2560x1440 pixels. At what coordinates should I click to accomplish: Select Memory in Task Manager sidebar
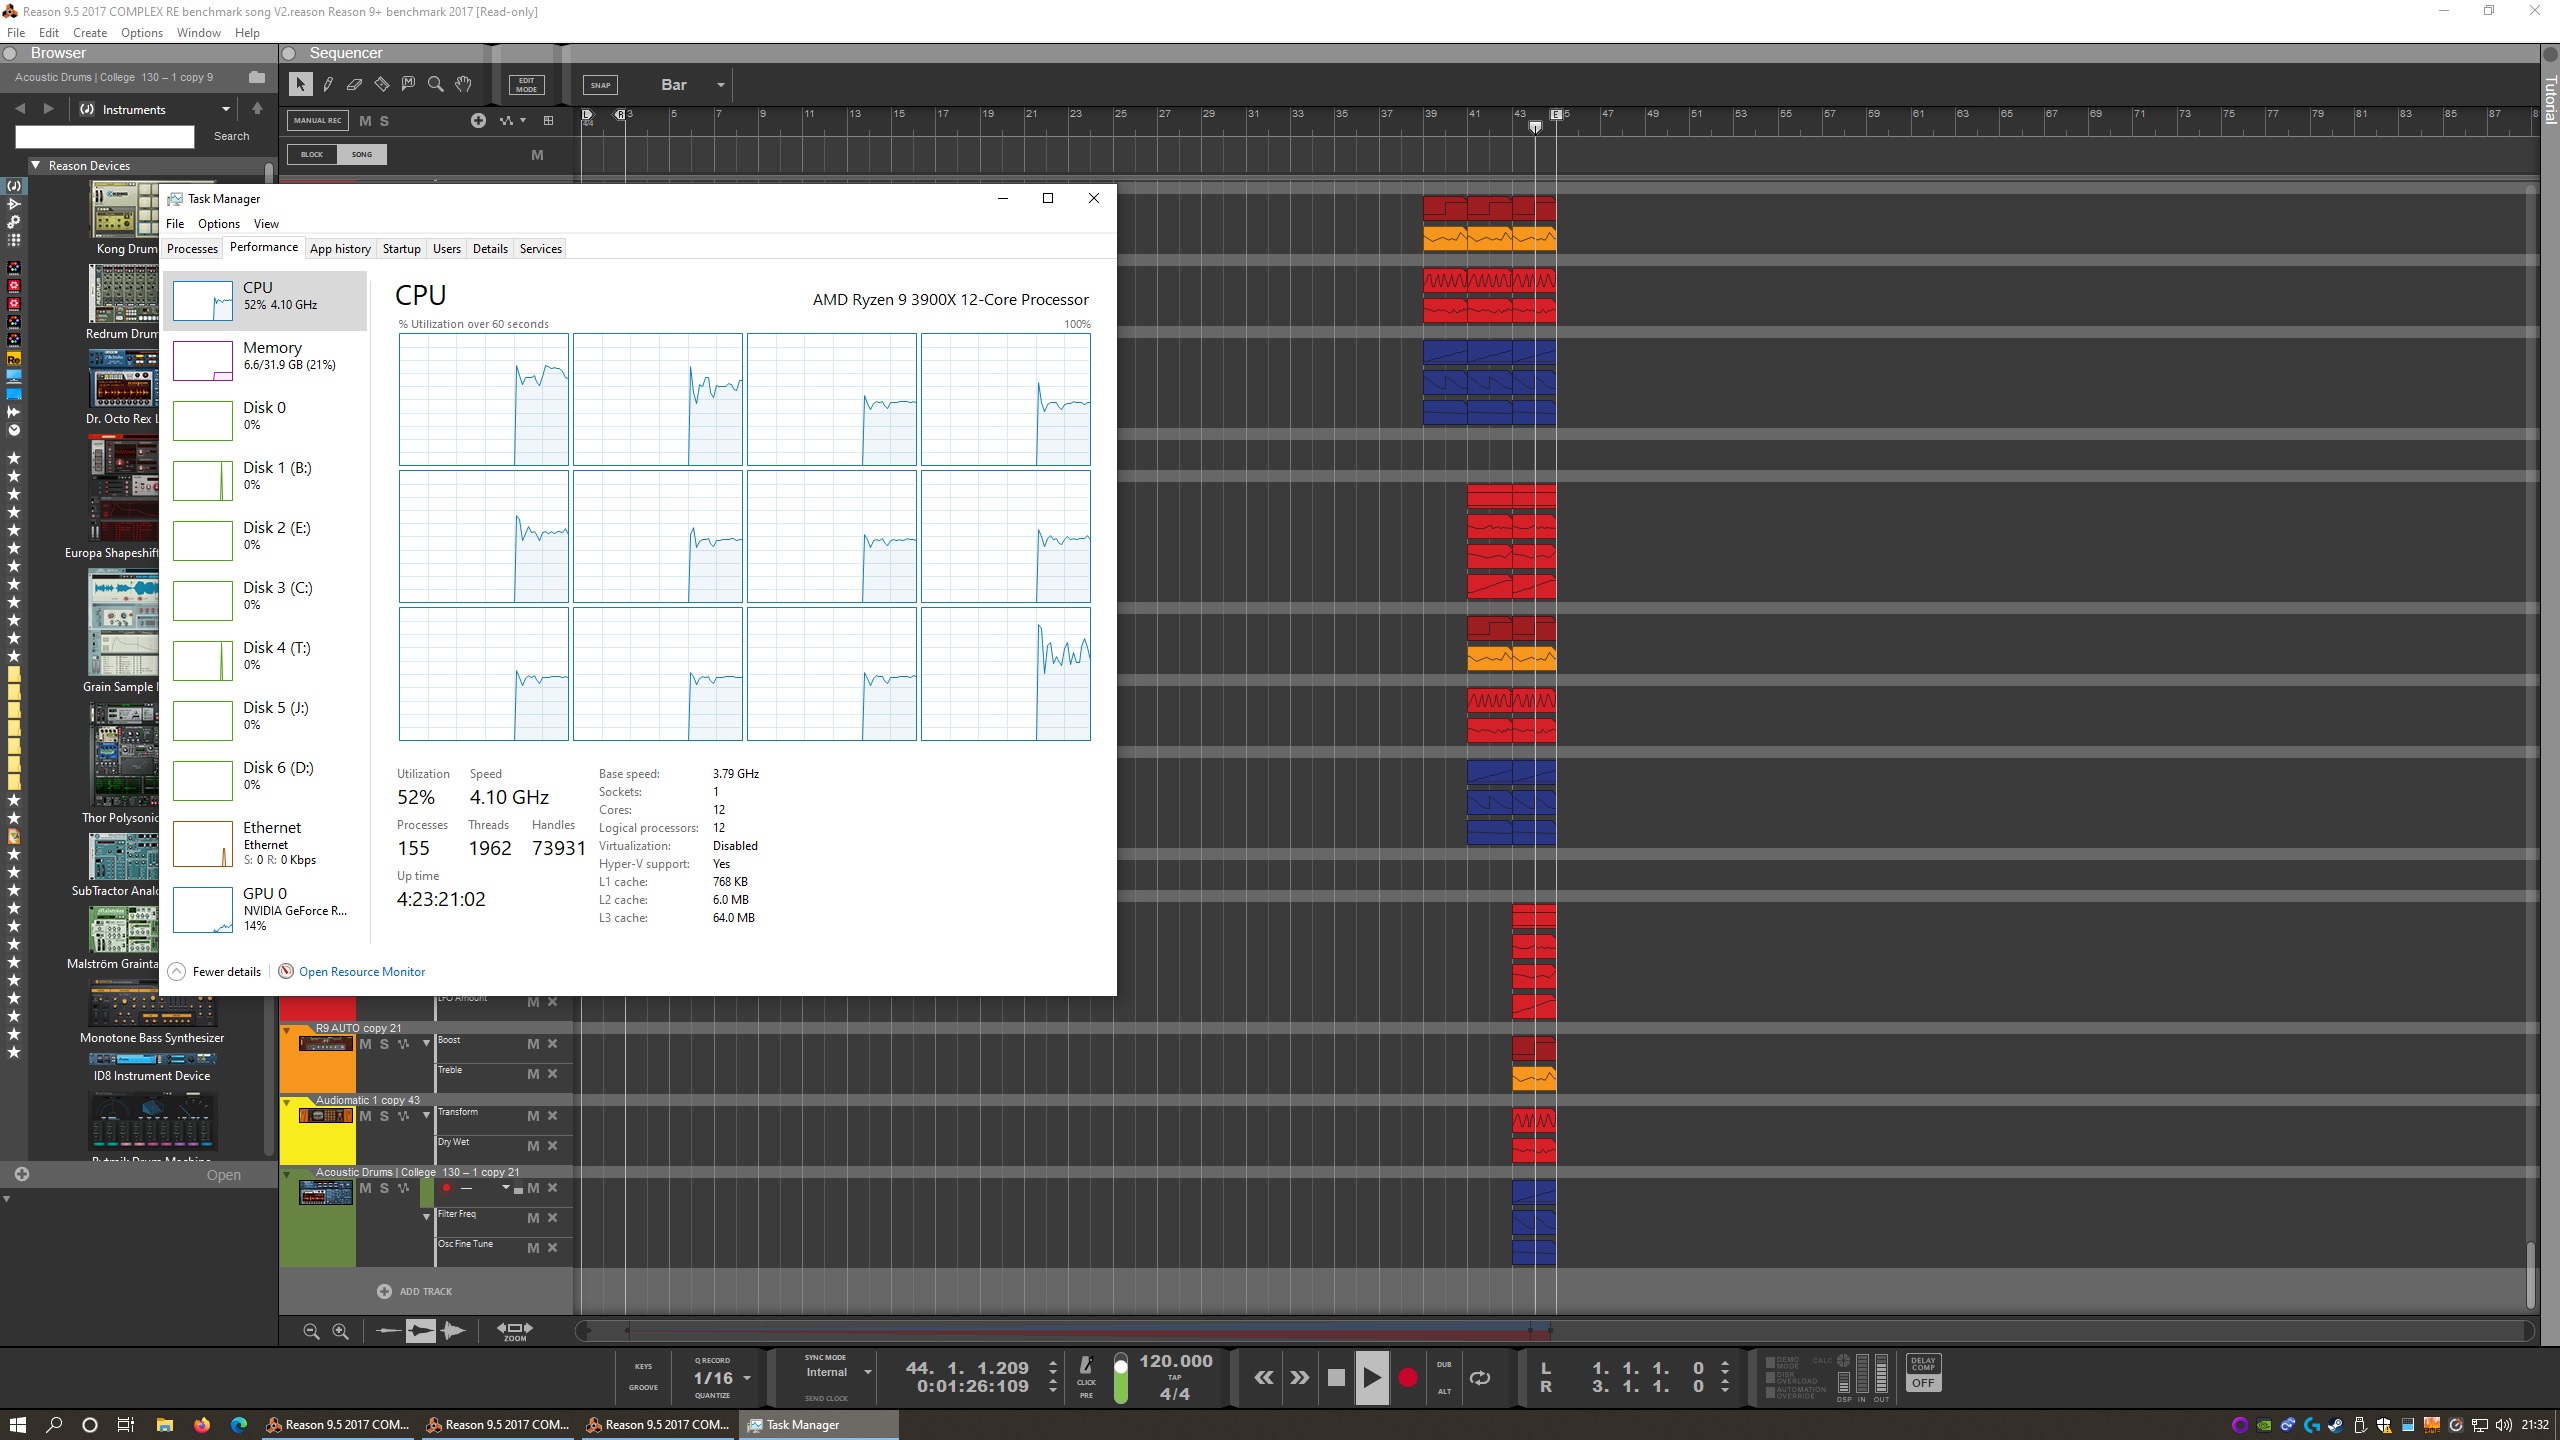(x=266, y=360)
